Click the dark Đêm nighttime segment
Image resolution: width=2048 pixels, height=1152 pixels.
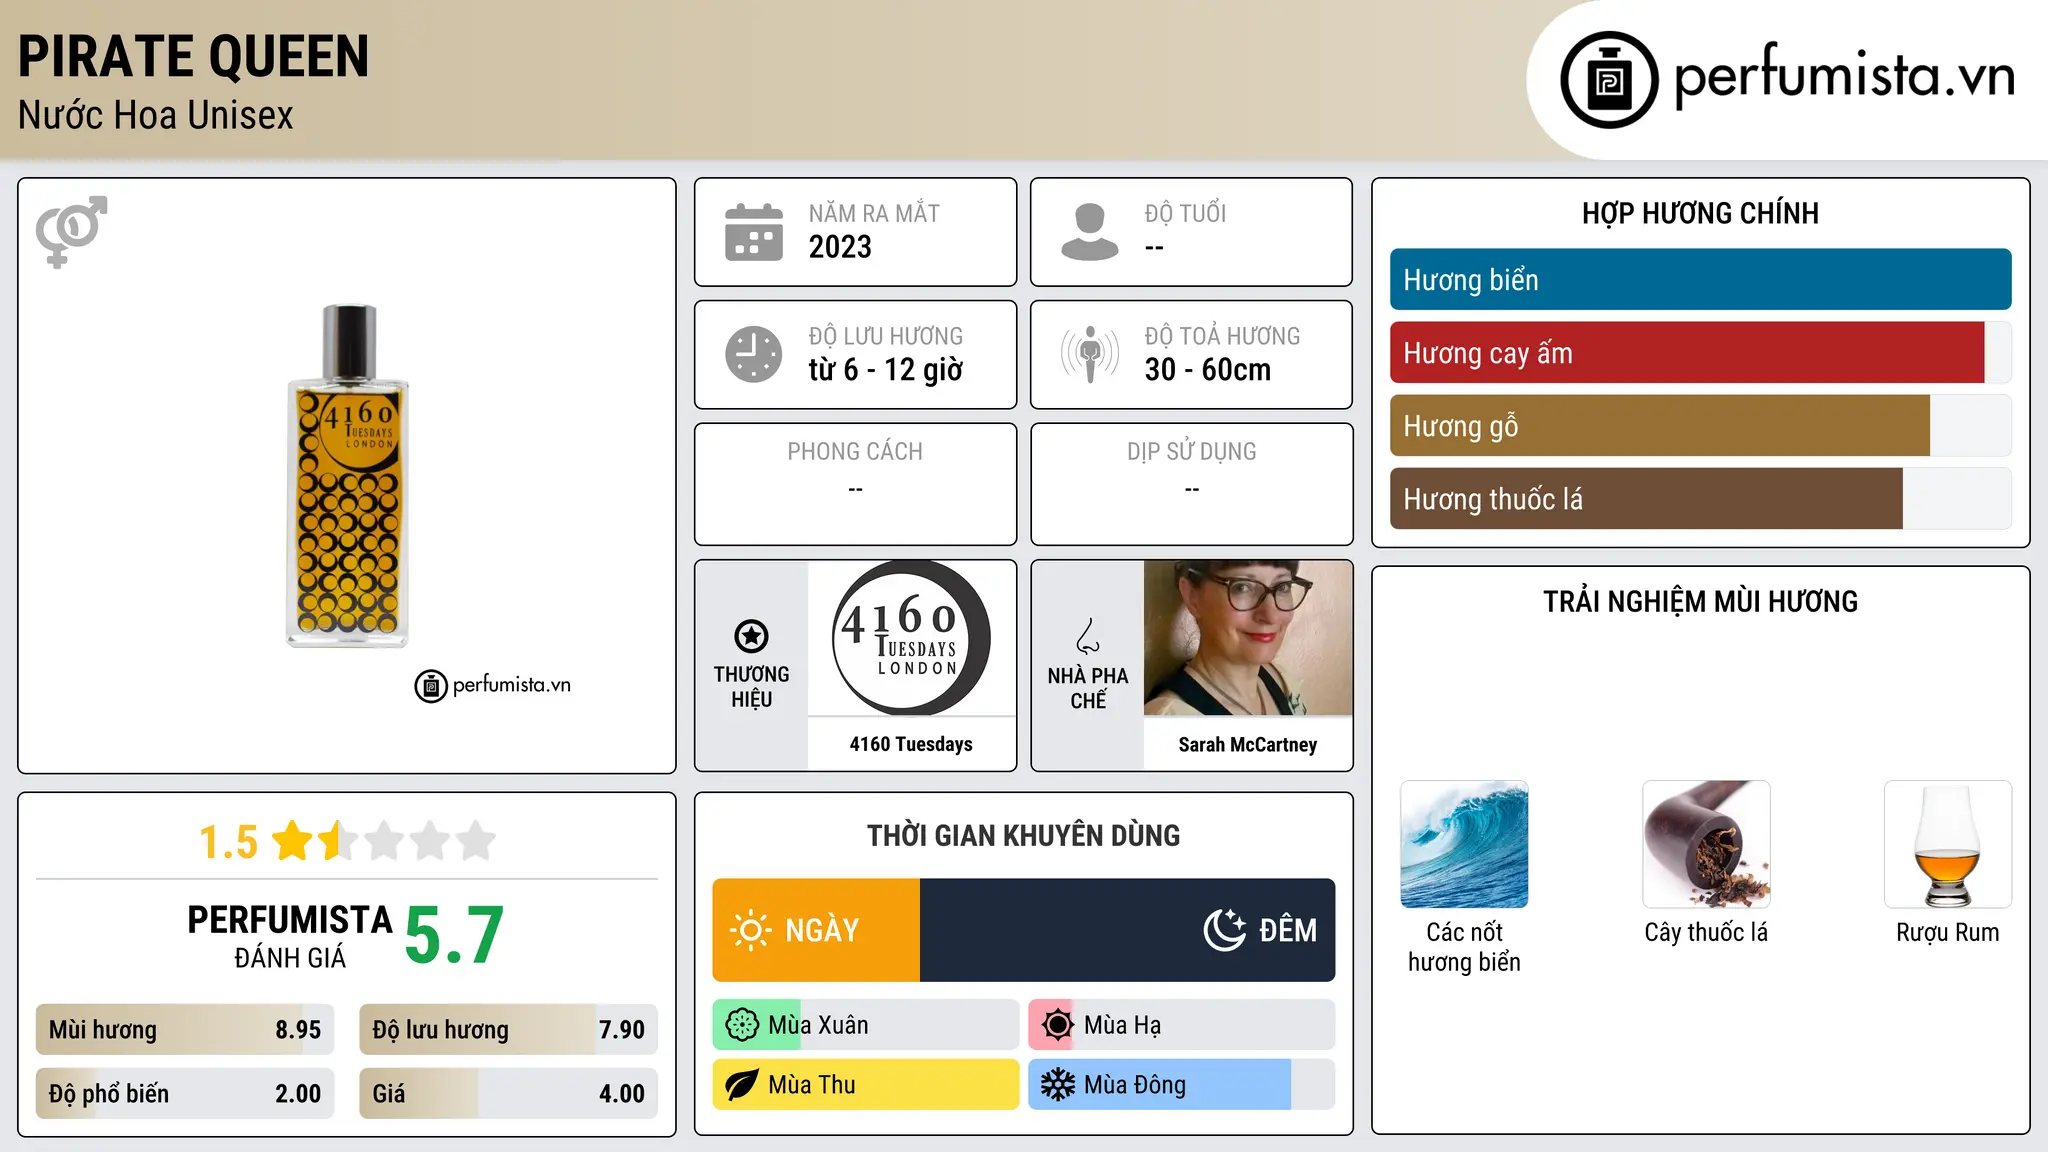(1128, 930)
